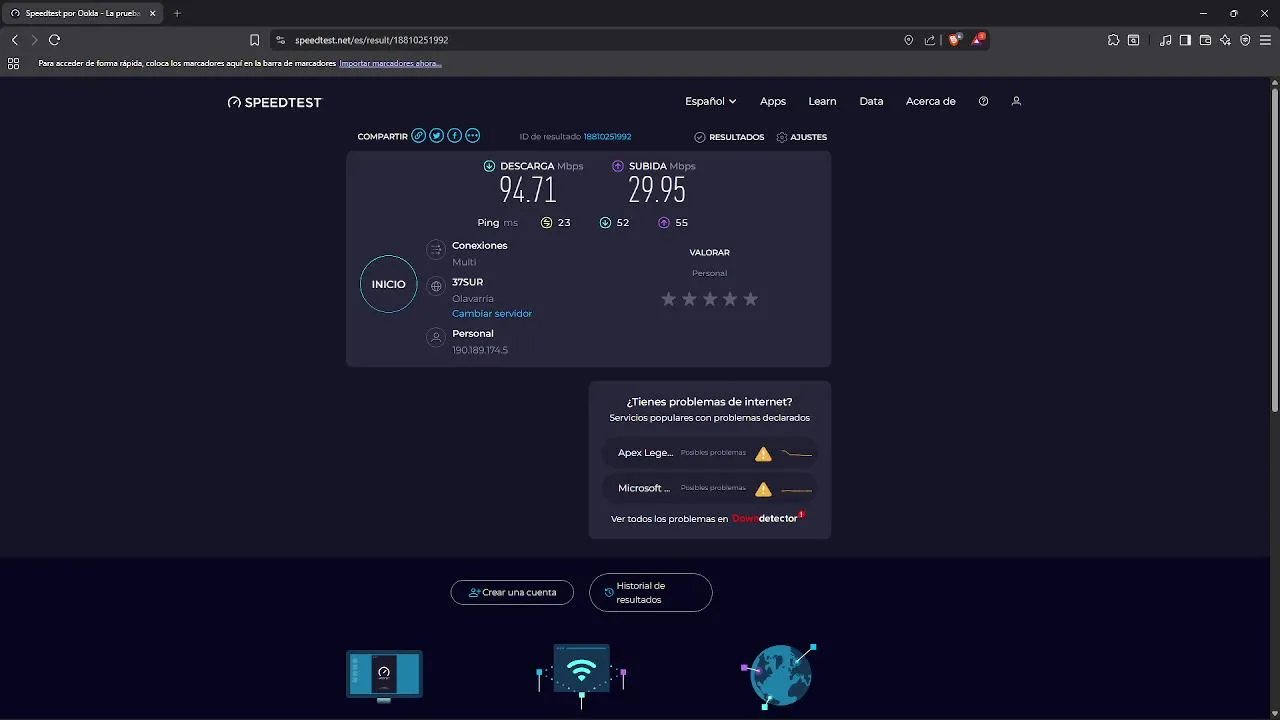Click result ID 18810251992 link

tap(607, 137)
